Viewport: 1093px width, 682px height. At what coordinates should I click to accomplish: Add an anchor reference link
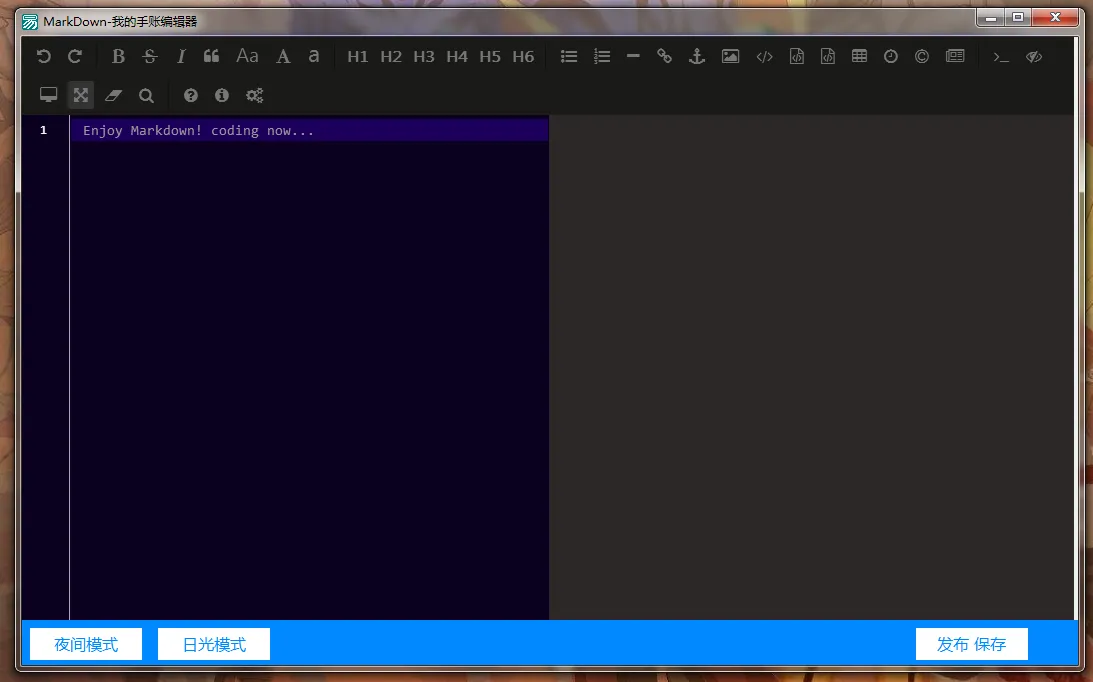[697, 57]
